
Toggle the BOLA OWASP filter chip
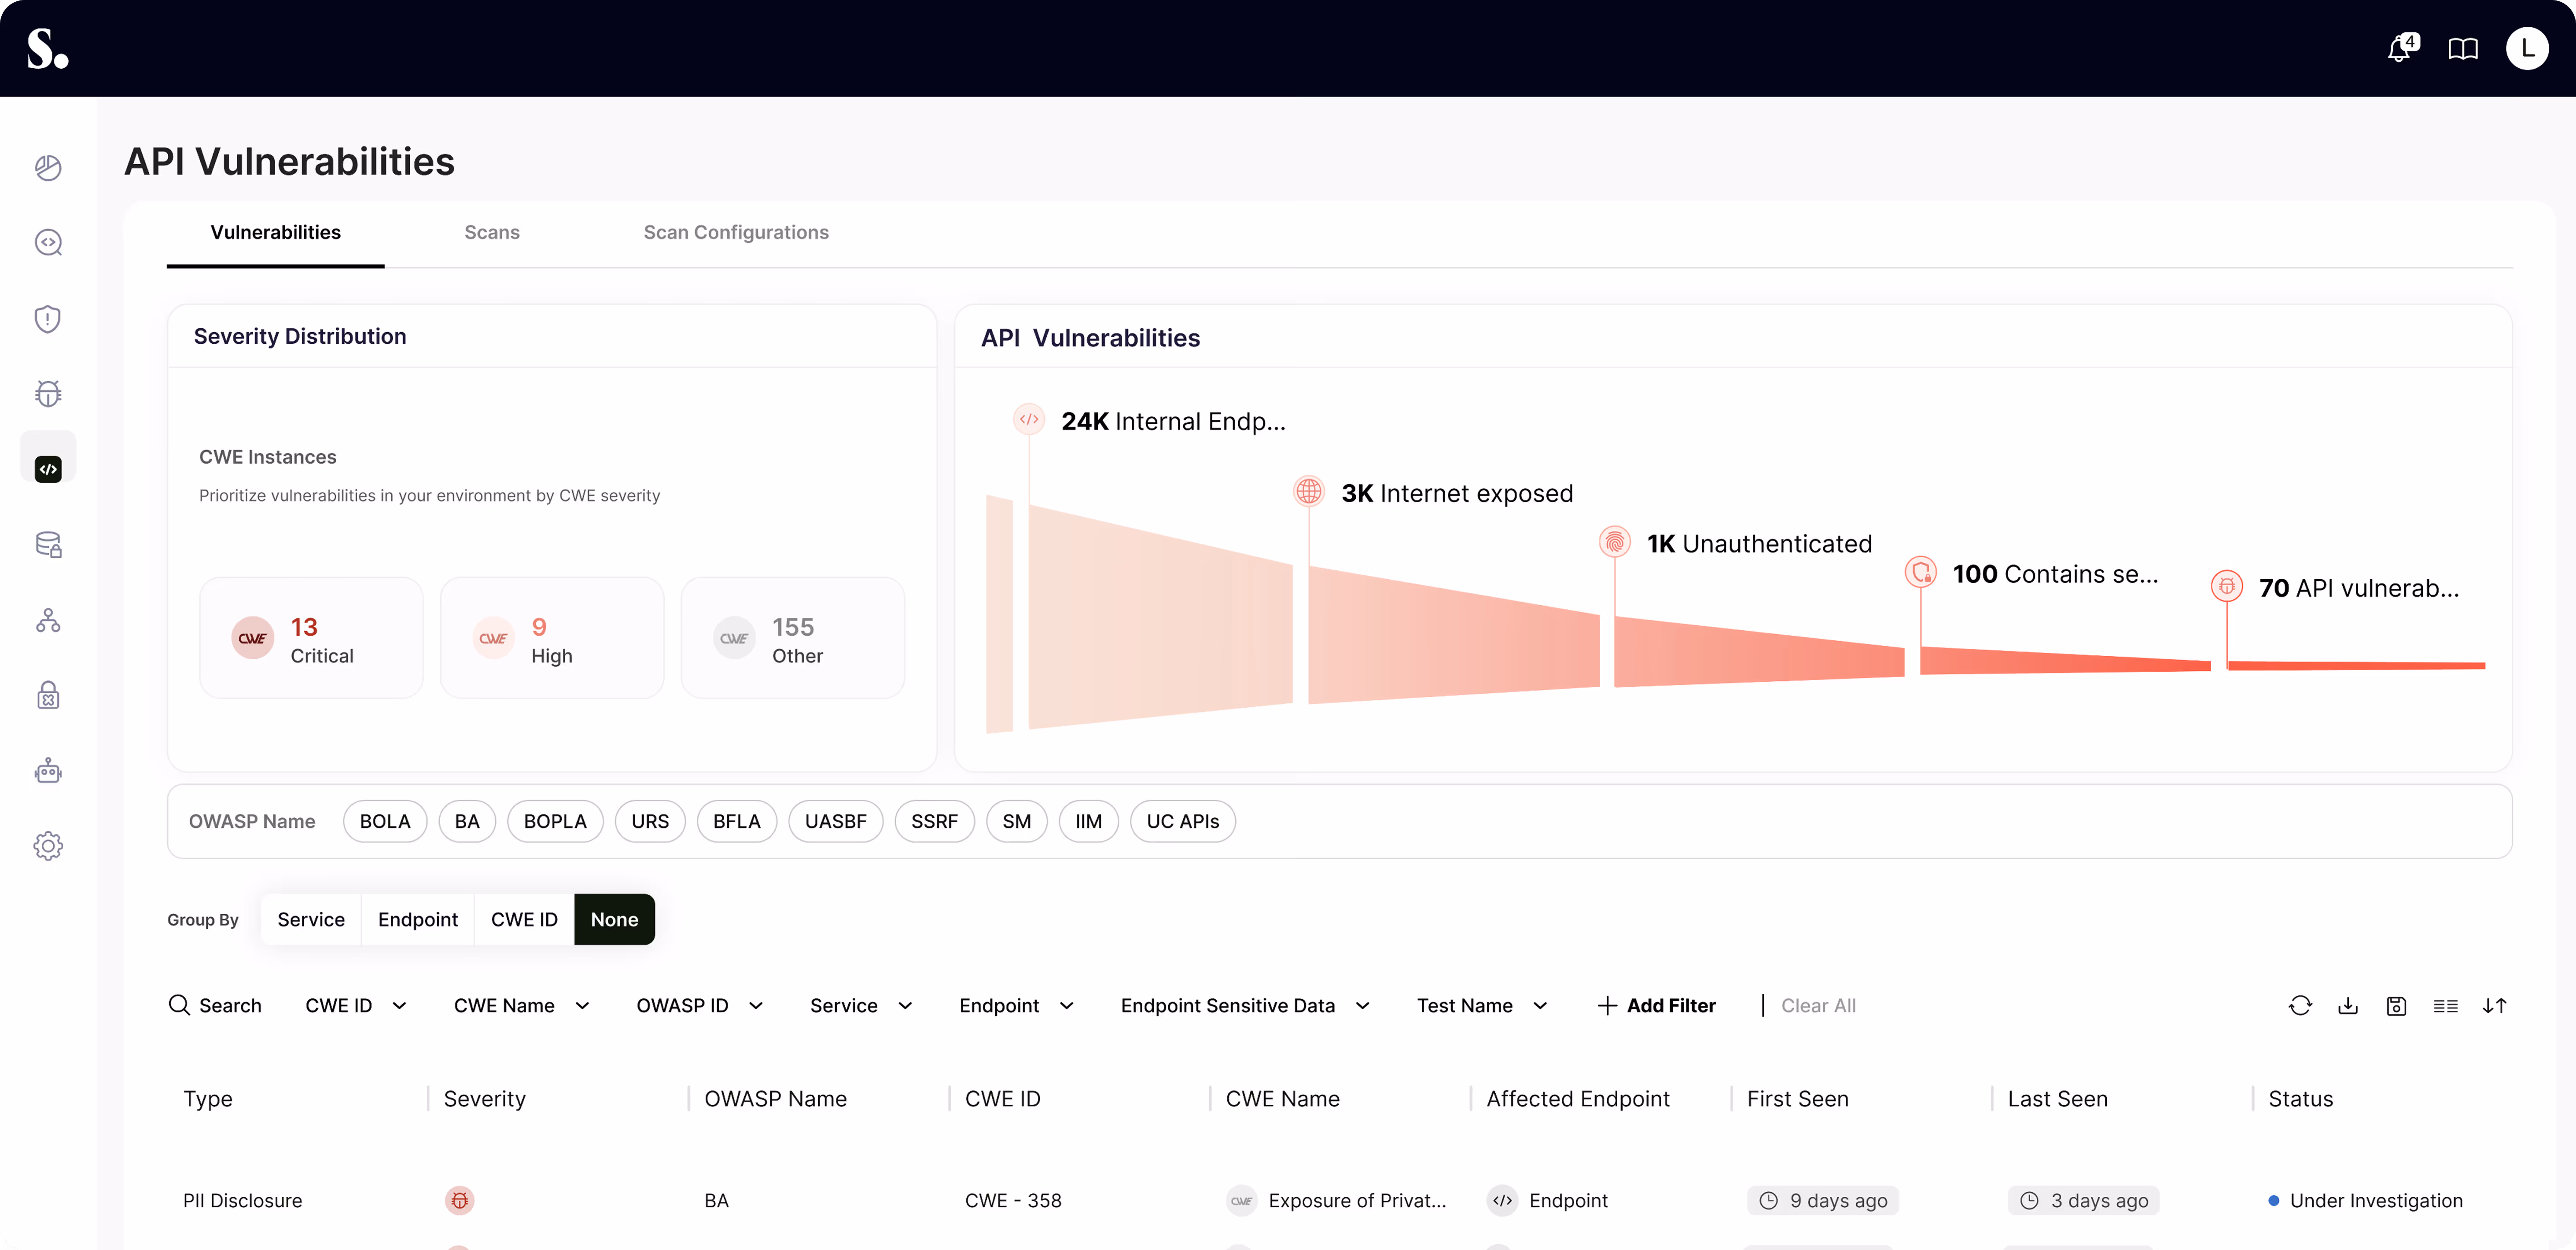385,821
